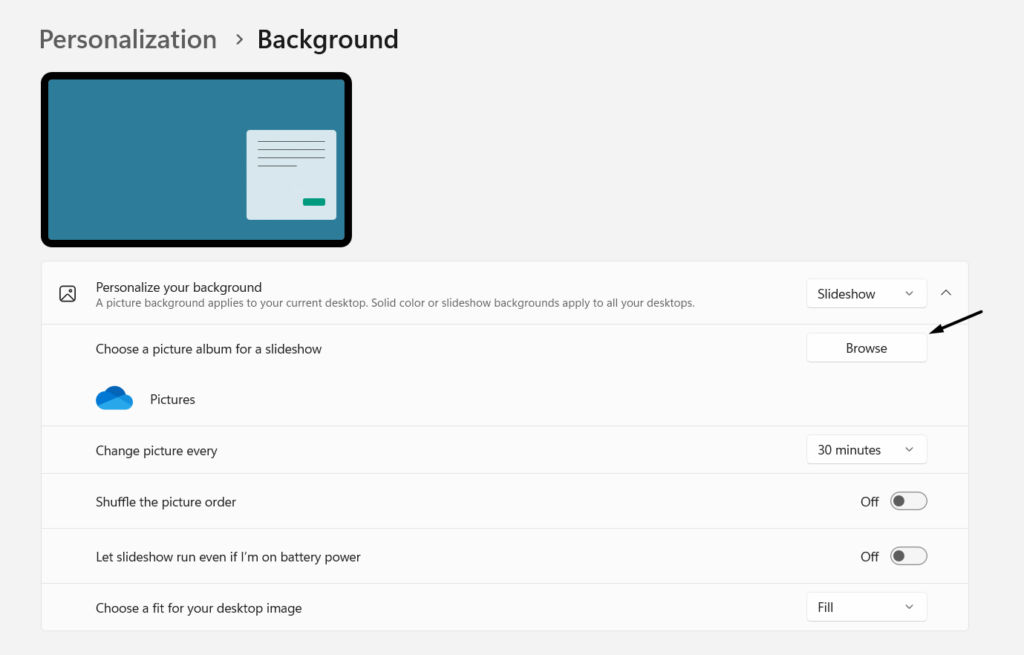1024x655 pixels.
Task: Open the 30 minutes interval dropdown
Action: coord(866,450)
